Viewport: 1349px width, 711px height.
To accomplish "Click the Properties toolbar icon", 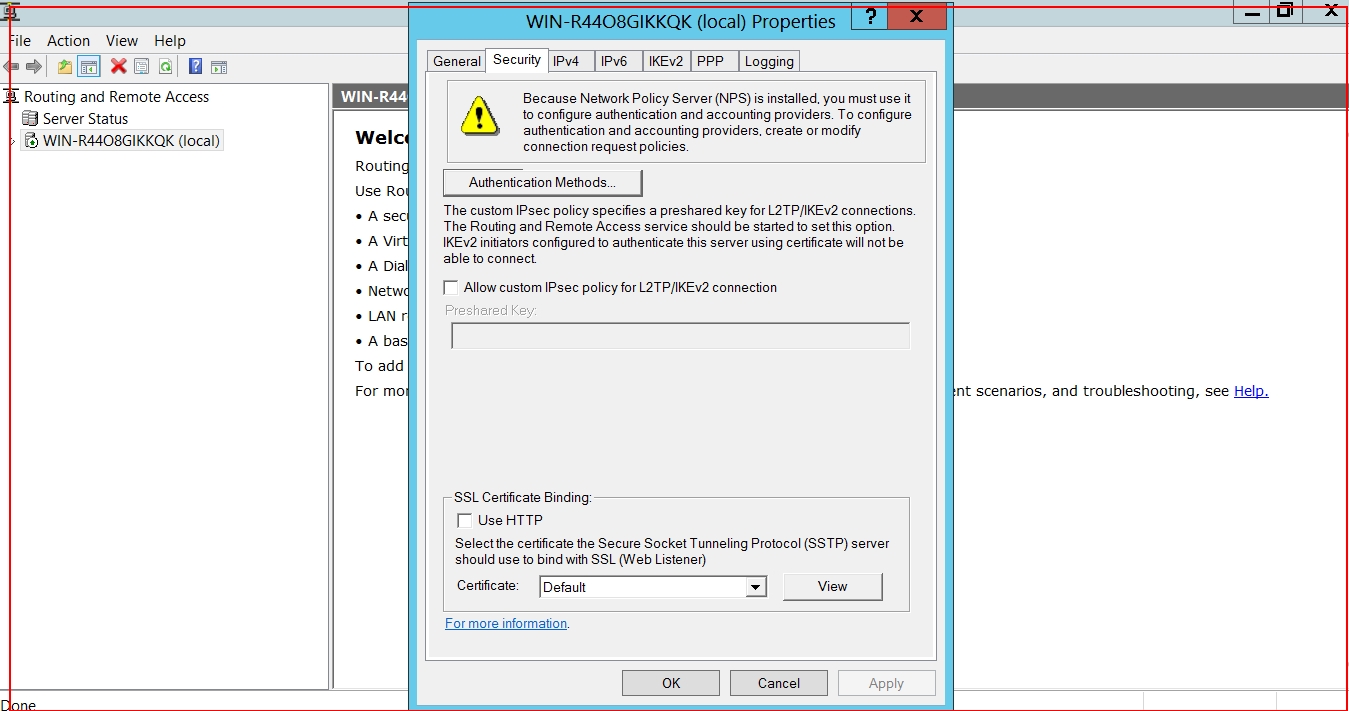I will click(x=142, y=67).
